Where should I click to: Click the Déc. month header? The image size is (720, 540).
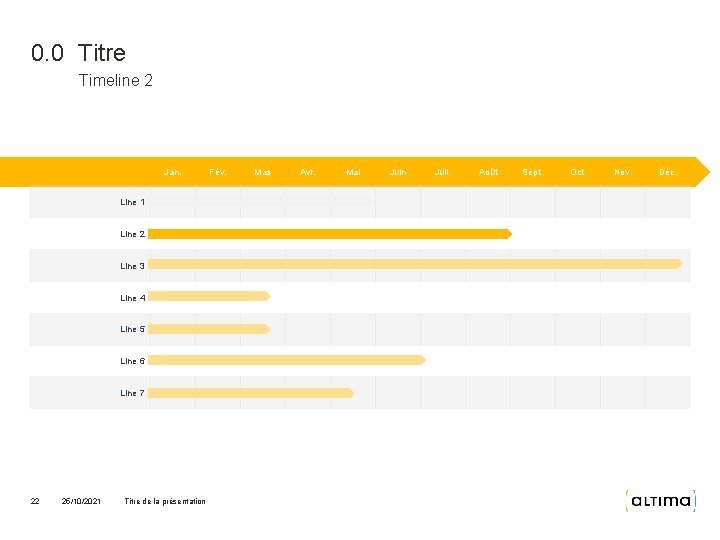(x=668, y=172)
